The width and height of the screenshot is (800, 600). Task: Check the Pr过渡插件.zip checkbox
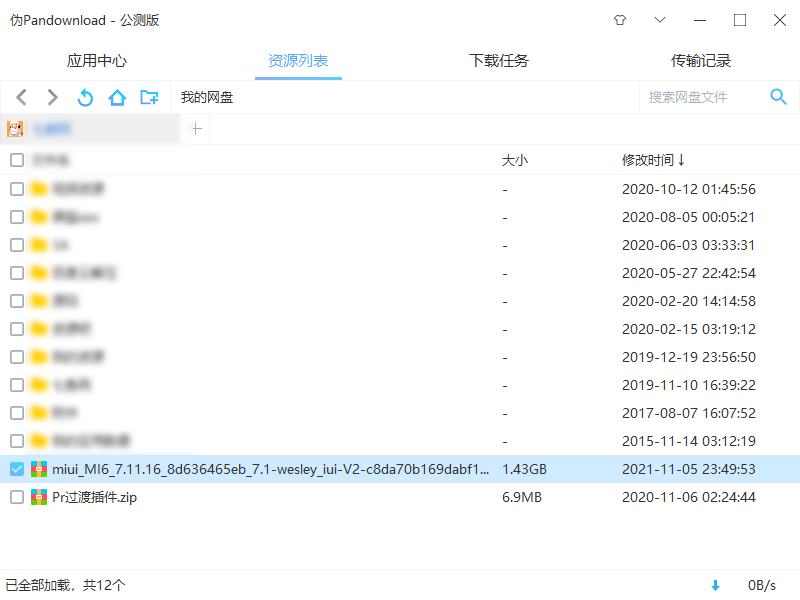[16, 497]
